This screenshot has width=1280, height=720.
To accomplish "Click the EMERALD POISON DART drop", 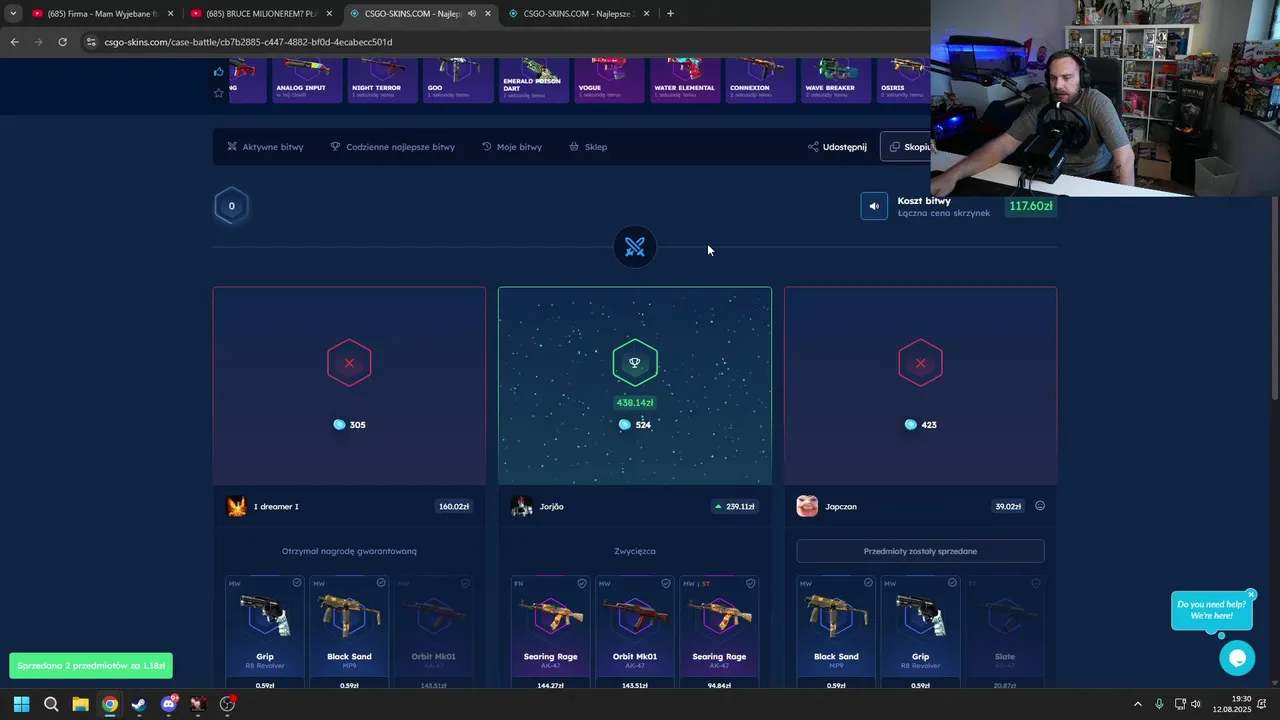I will (x=532, y=79).
